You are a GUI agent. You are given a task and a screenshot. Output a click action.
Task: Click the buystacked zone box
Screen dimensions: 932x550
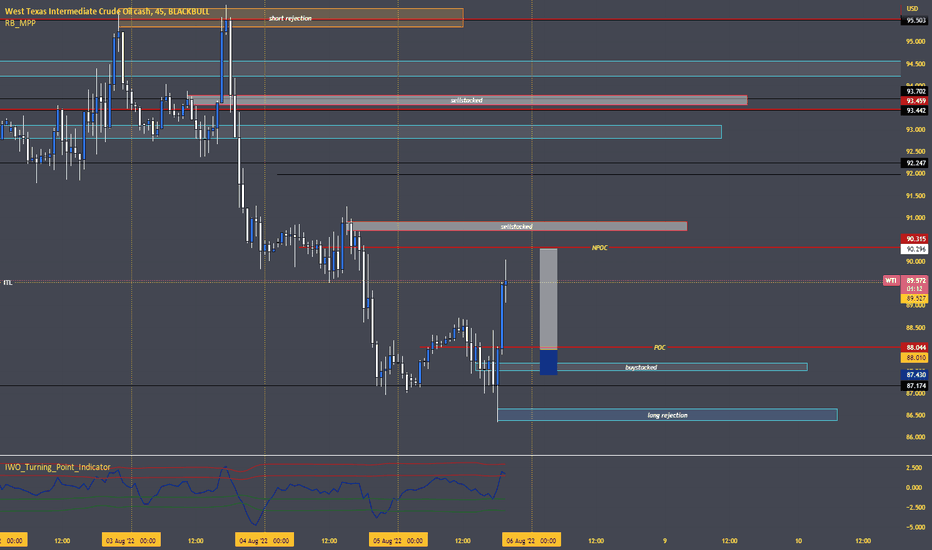(x=641, y=367)
